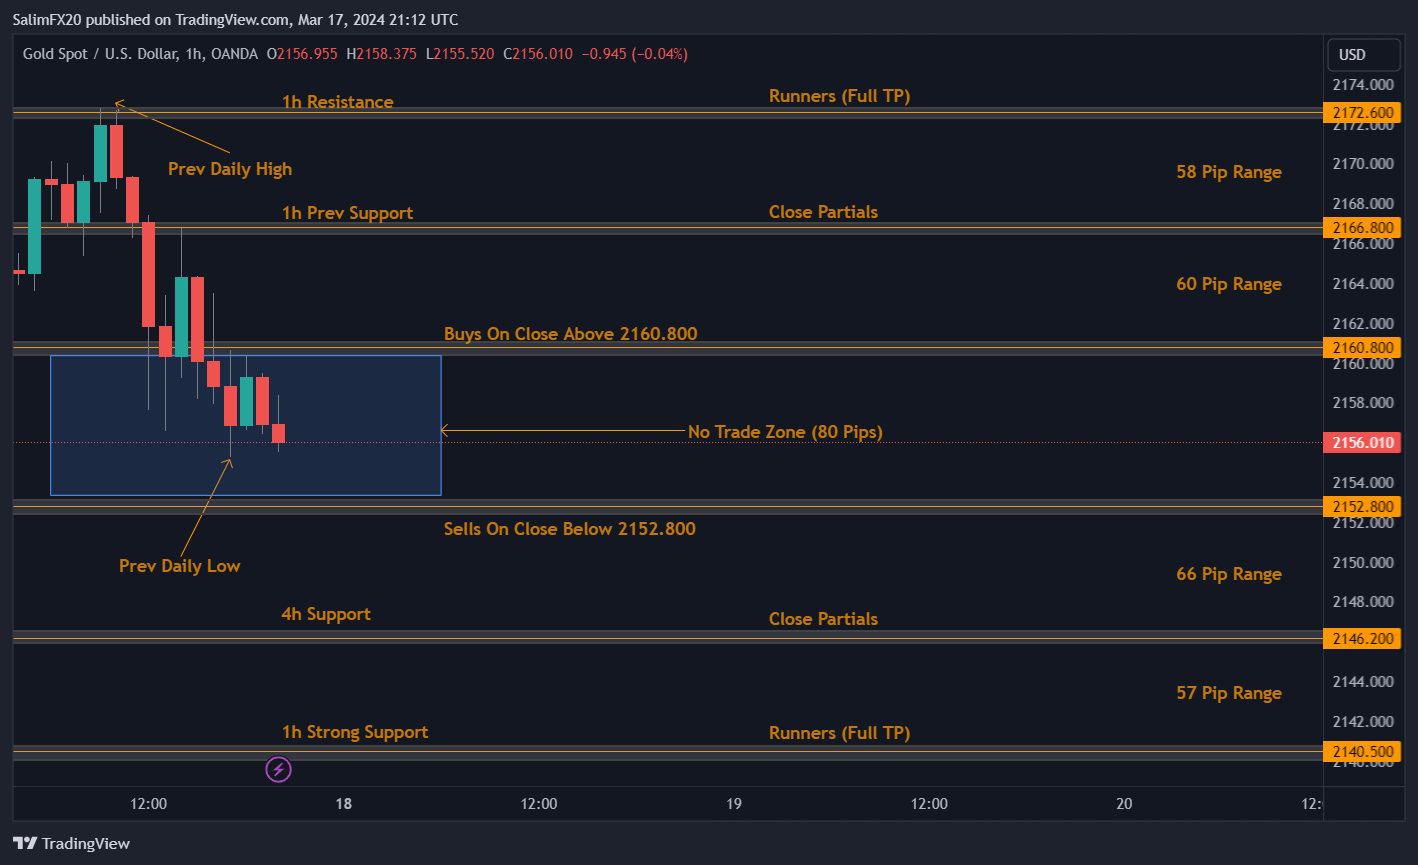This screenshot has height=865, width=1418.
Task: Toggle the USD currency unit on the price scale
Action: click(x=1363, y=54)
